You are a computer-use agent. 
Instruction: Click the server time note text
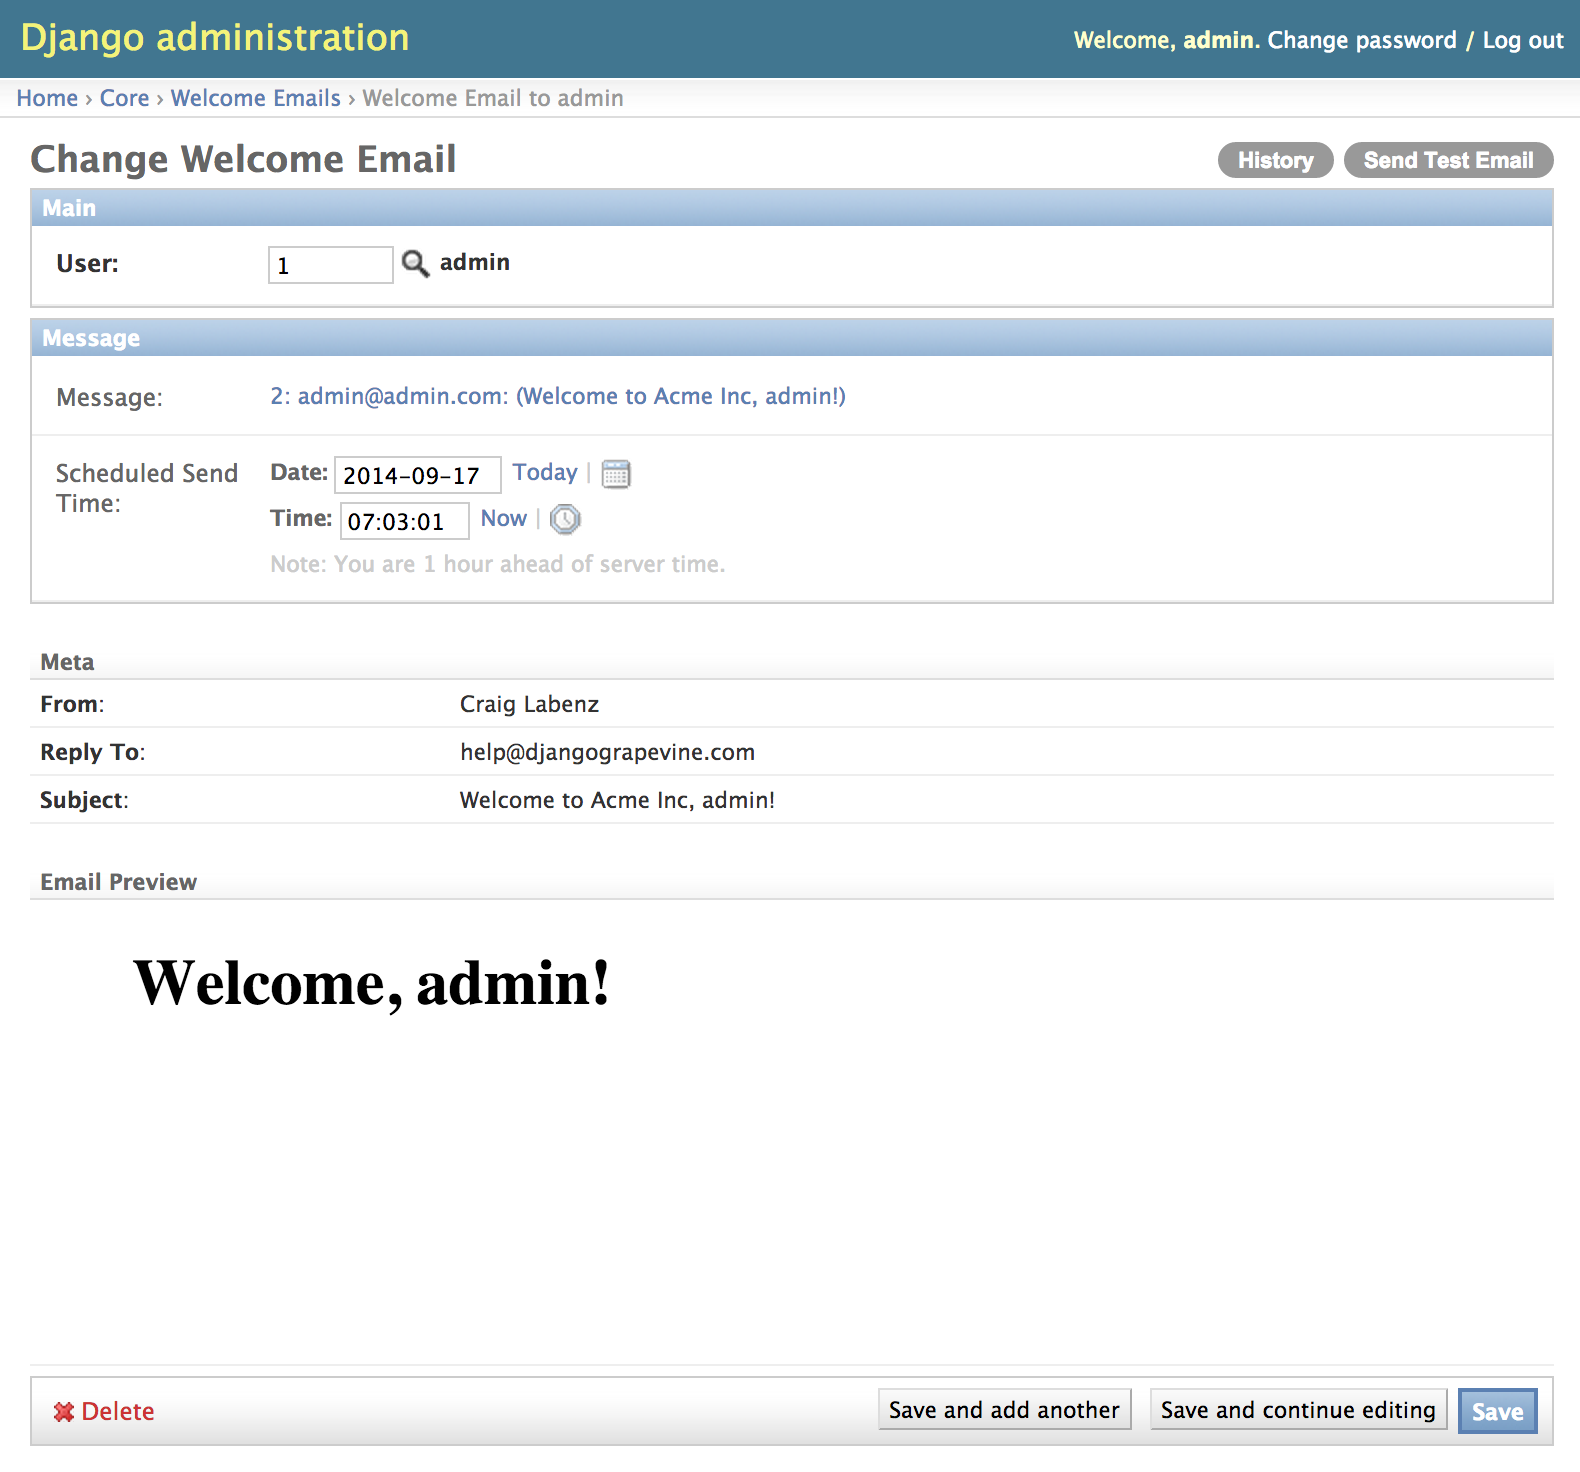pos(498,564)
